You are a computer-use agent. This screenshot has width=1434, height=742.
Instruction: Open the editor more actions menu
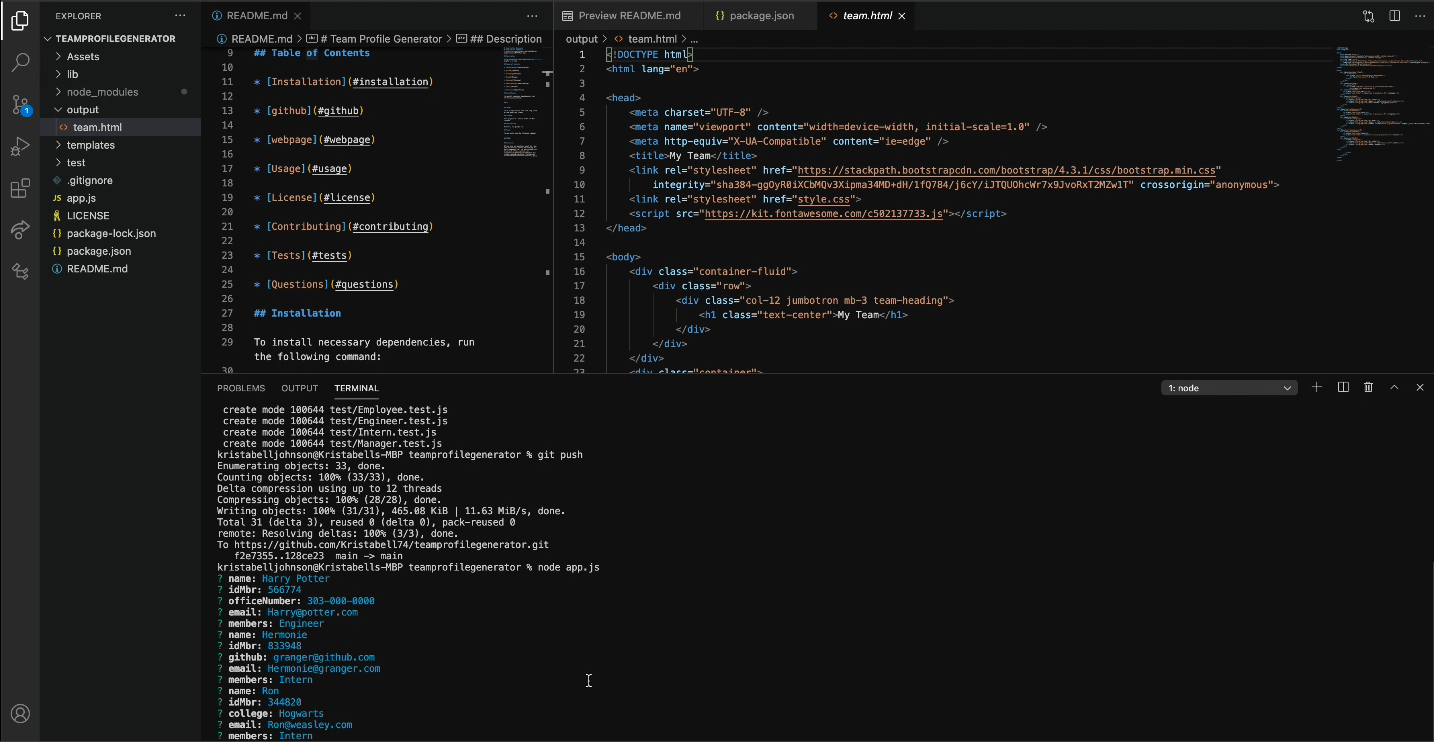1419,15
